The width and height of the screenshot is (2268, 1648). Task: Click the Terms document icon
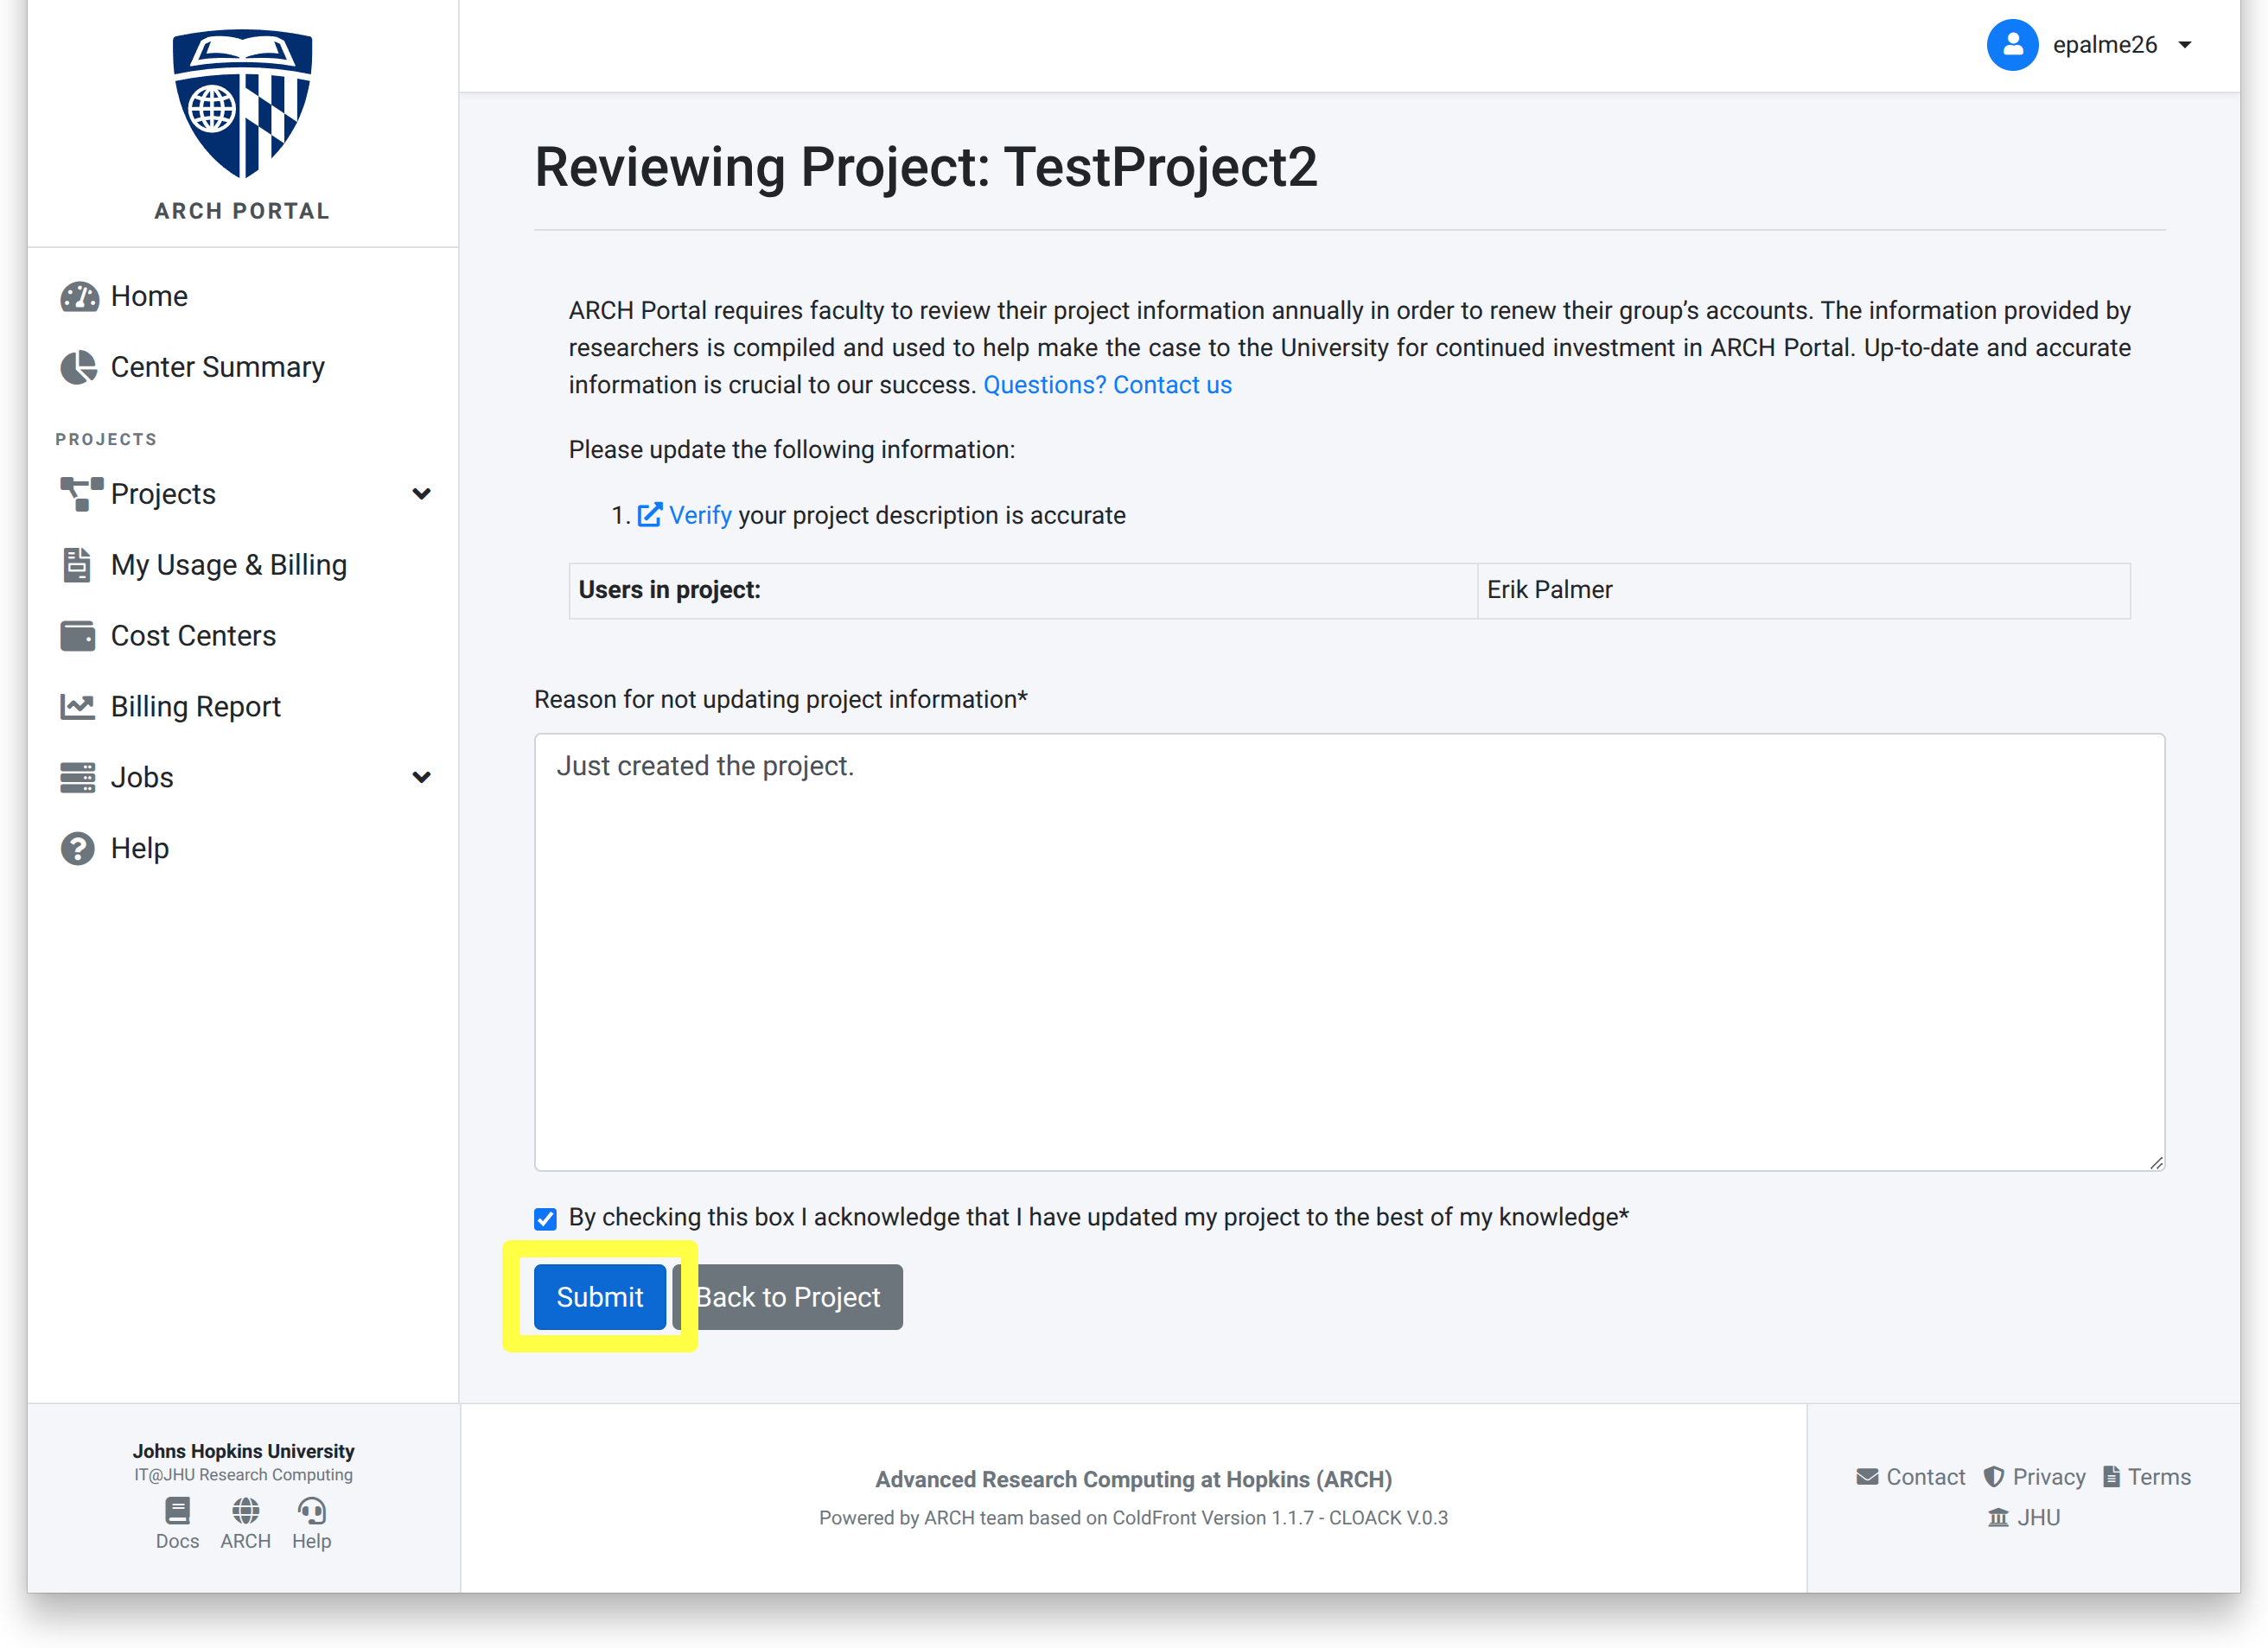pyautogui.click(x=2111, y=1477)
